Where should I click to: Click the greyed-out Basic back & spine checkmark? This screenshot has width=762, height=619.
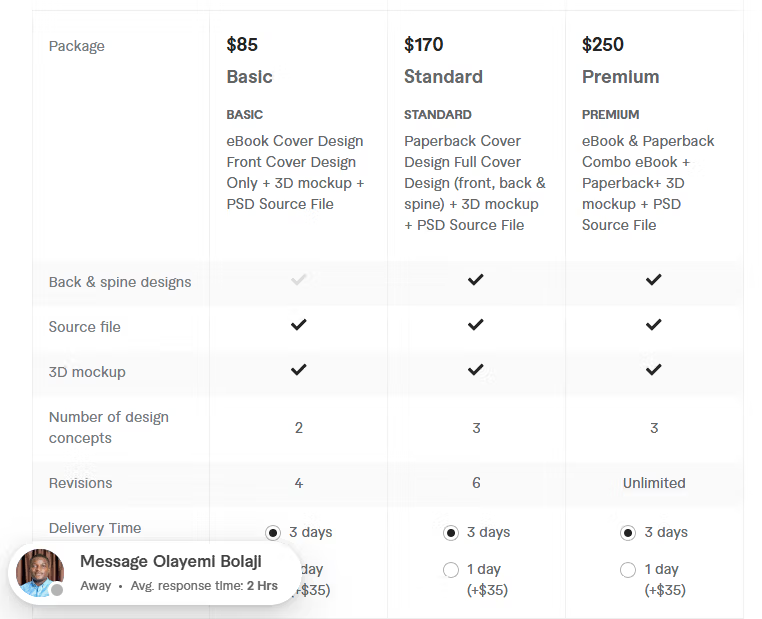pos(298,280)
